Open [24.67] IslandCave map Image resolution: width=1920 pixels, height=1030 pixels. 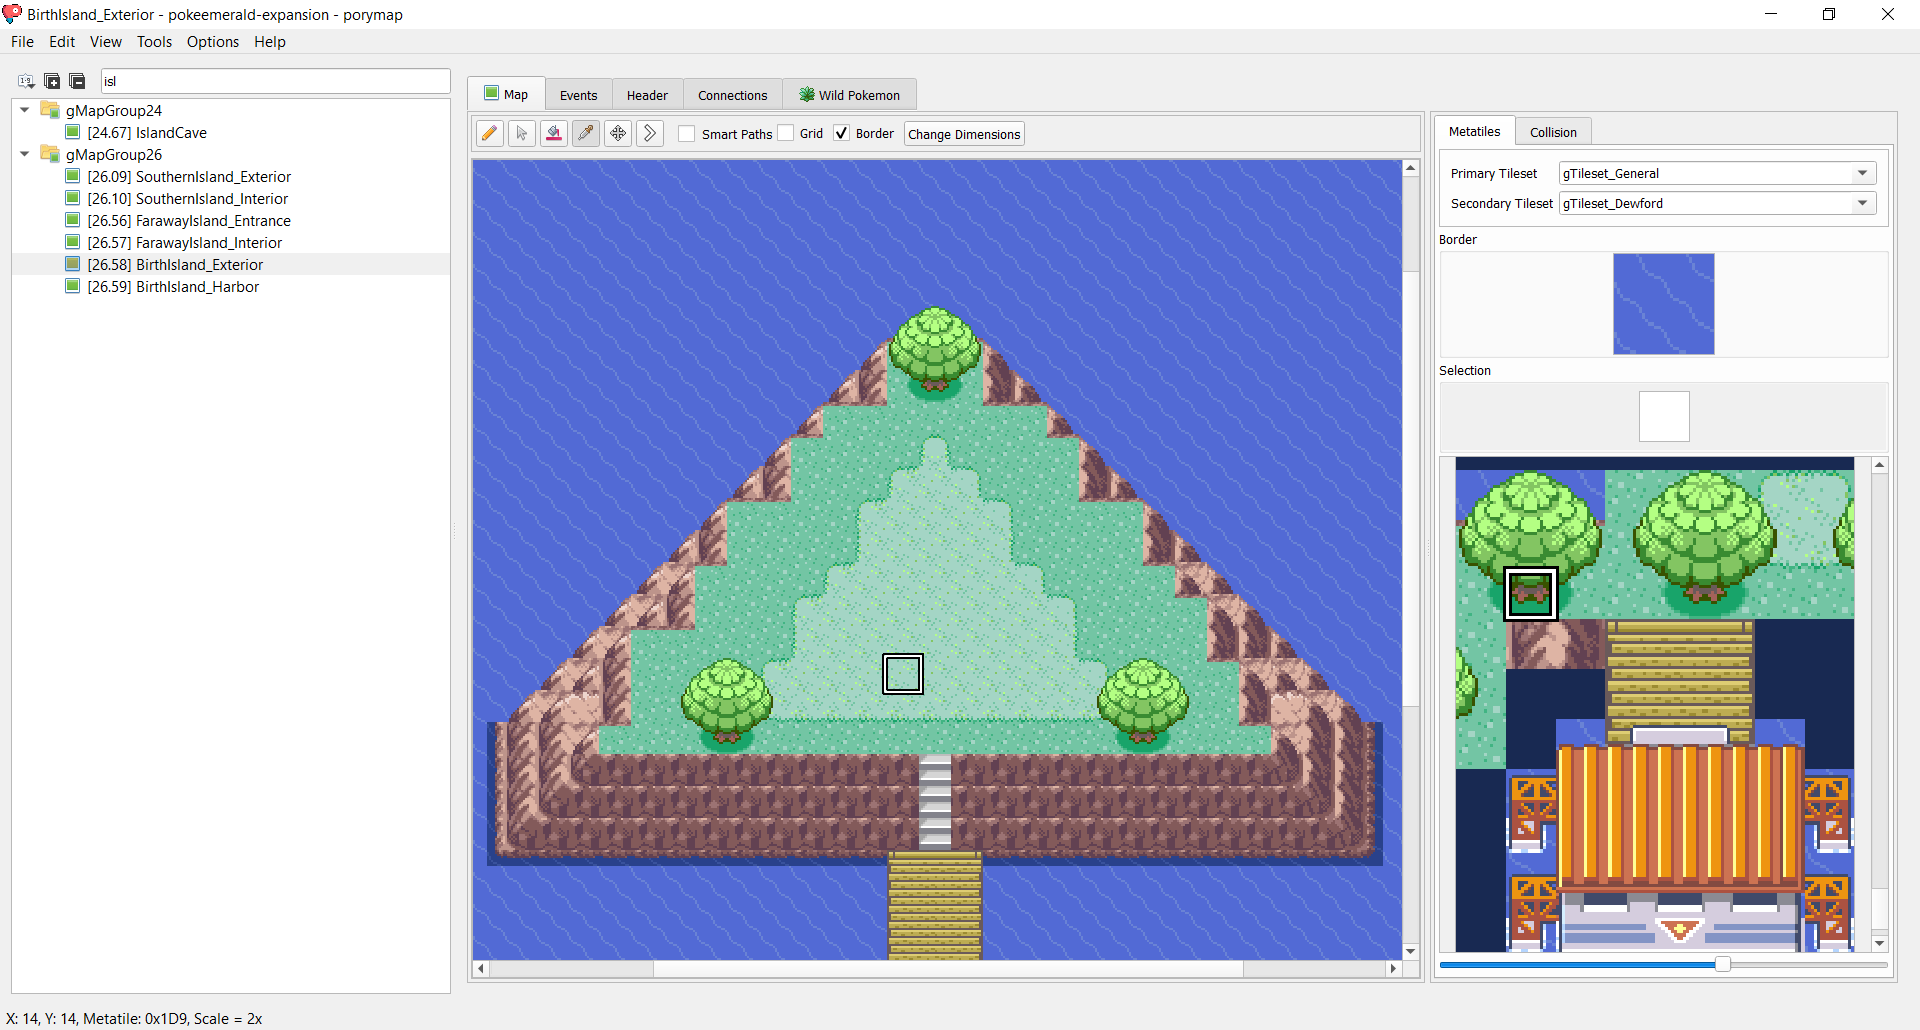pyautogui.click(x=147, y=132)
